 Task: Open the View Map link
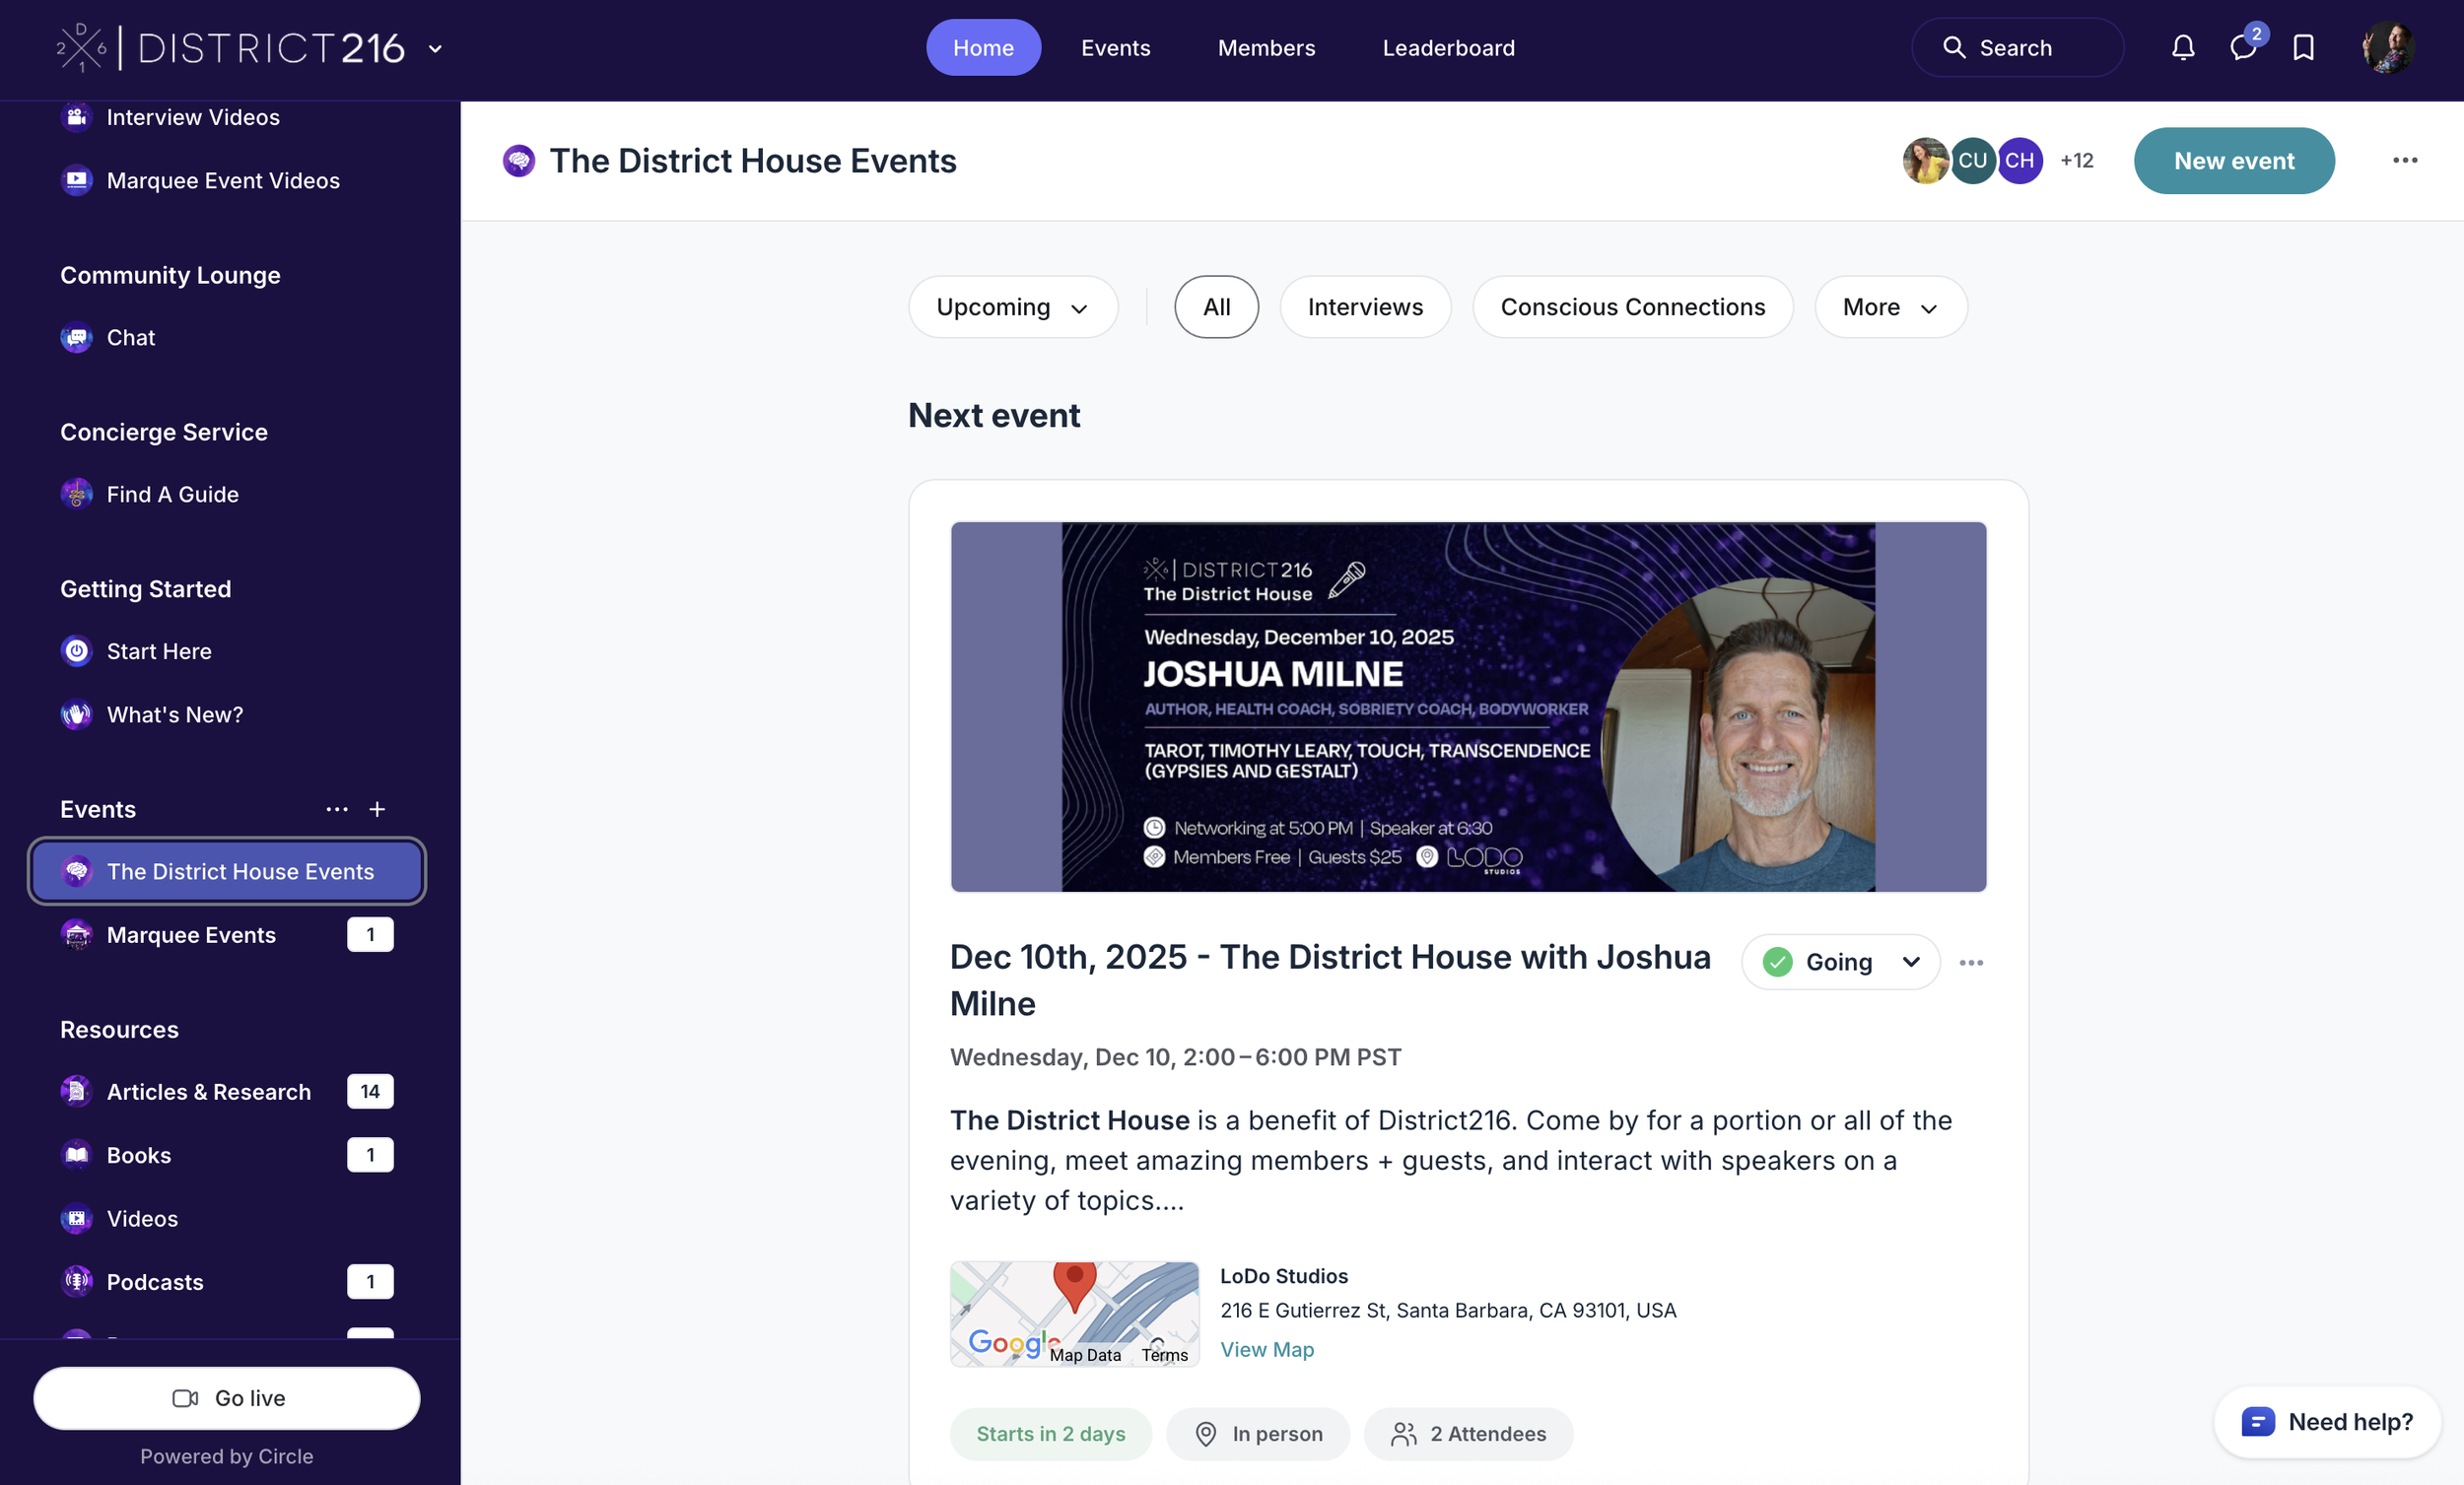click(x=1267, y=1349)
